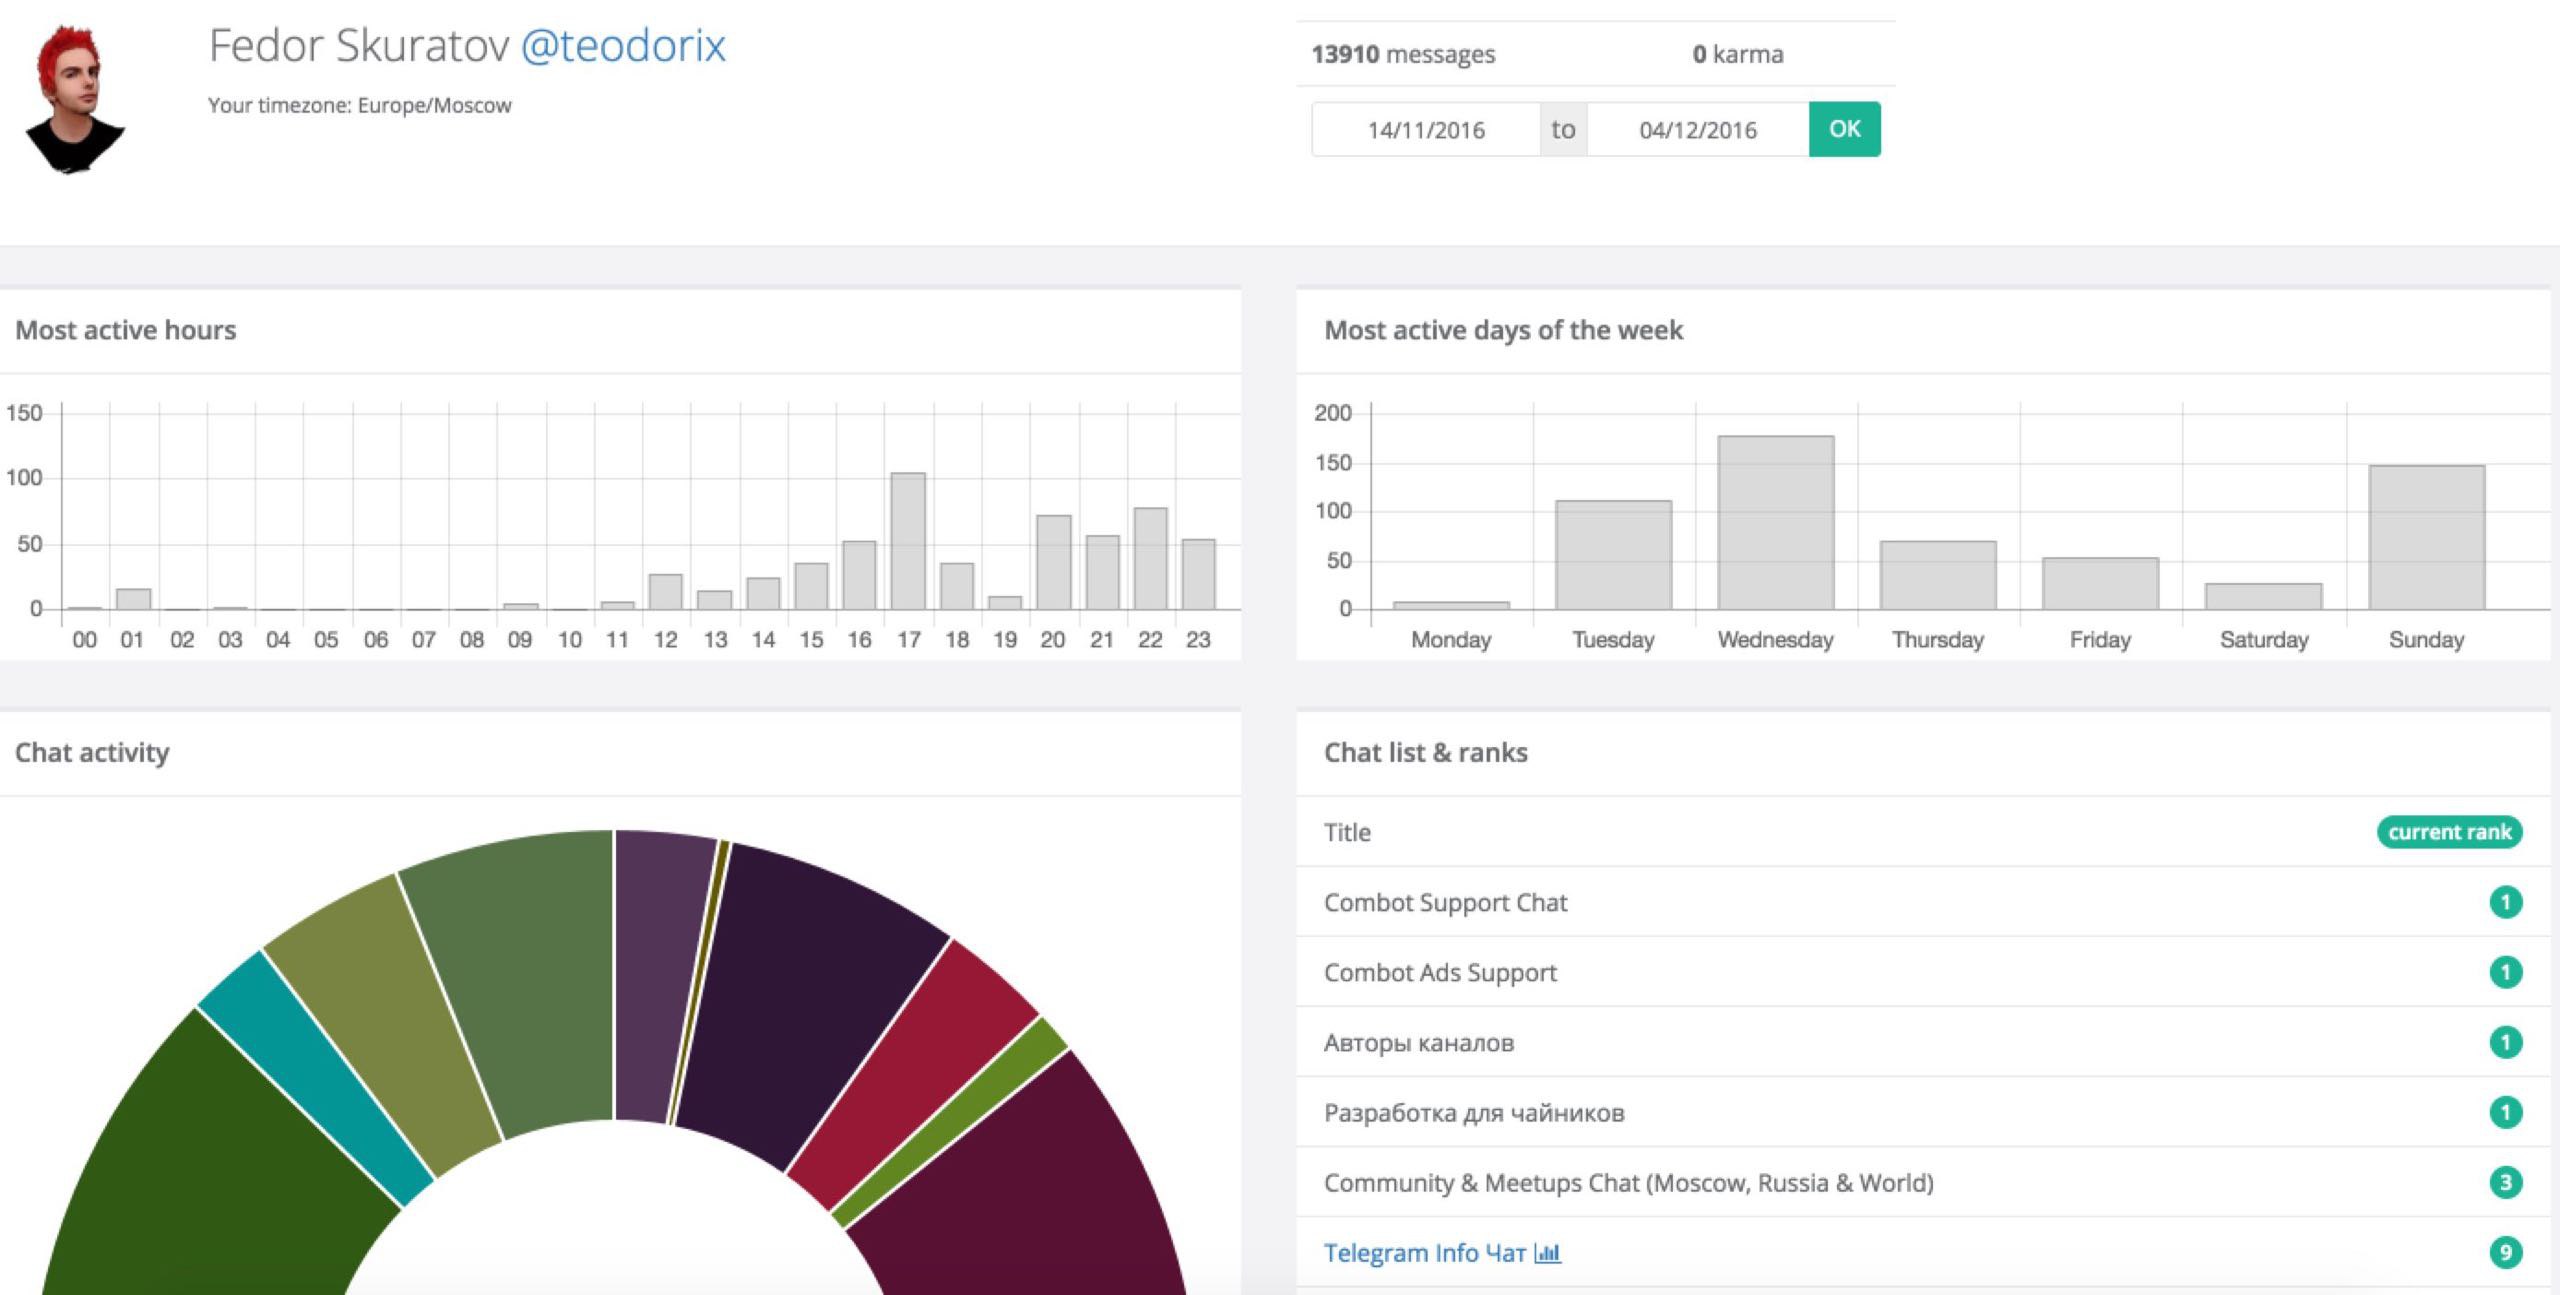
Task: Select the Разработка для чайников row title
Action: pyautogui.click(x=1474, y=1112)
